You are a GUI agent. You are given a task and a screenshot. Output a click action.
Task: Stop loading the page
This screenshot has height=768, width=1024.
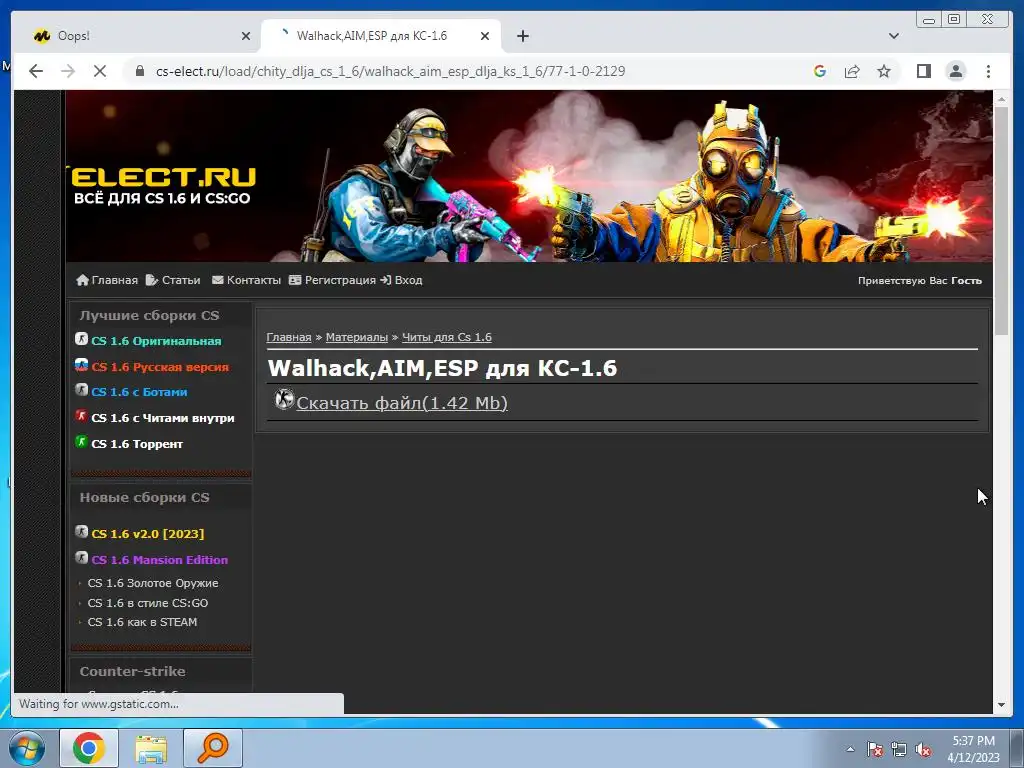pyautogui.click(x=100, y=71)
